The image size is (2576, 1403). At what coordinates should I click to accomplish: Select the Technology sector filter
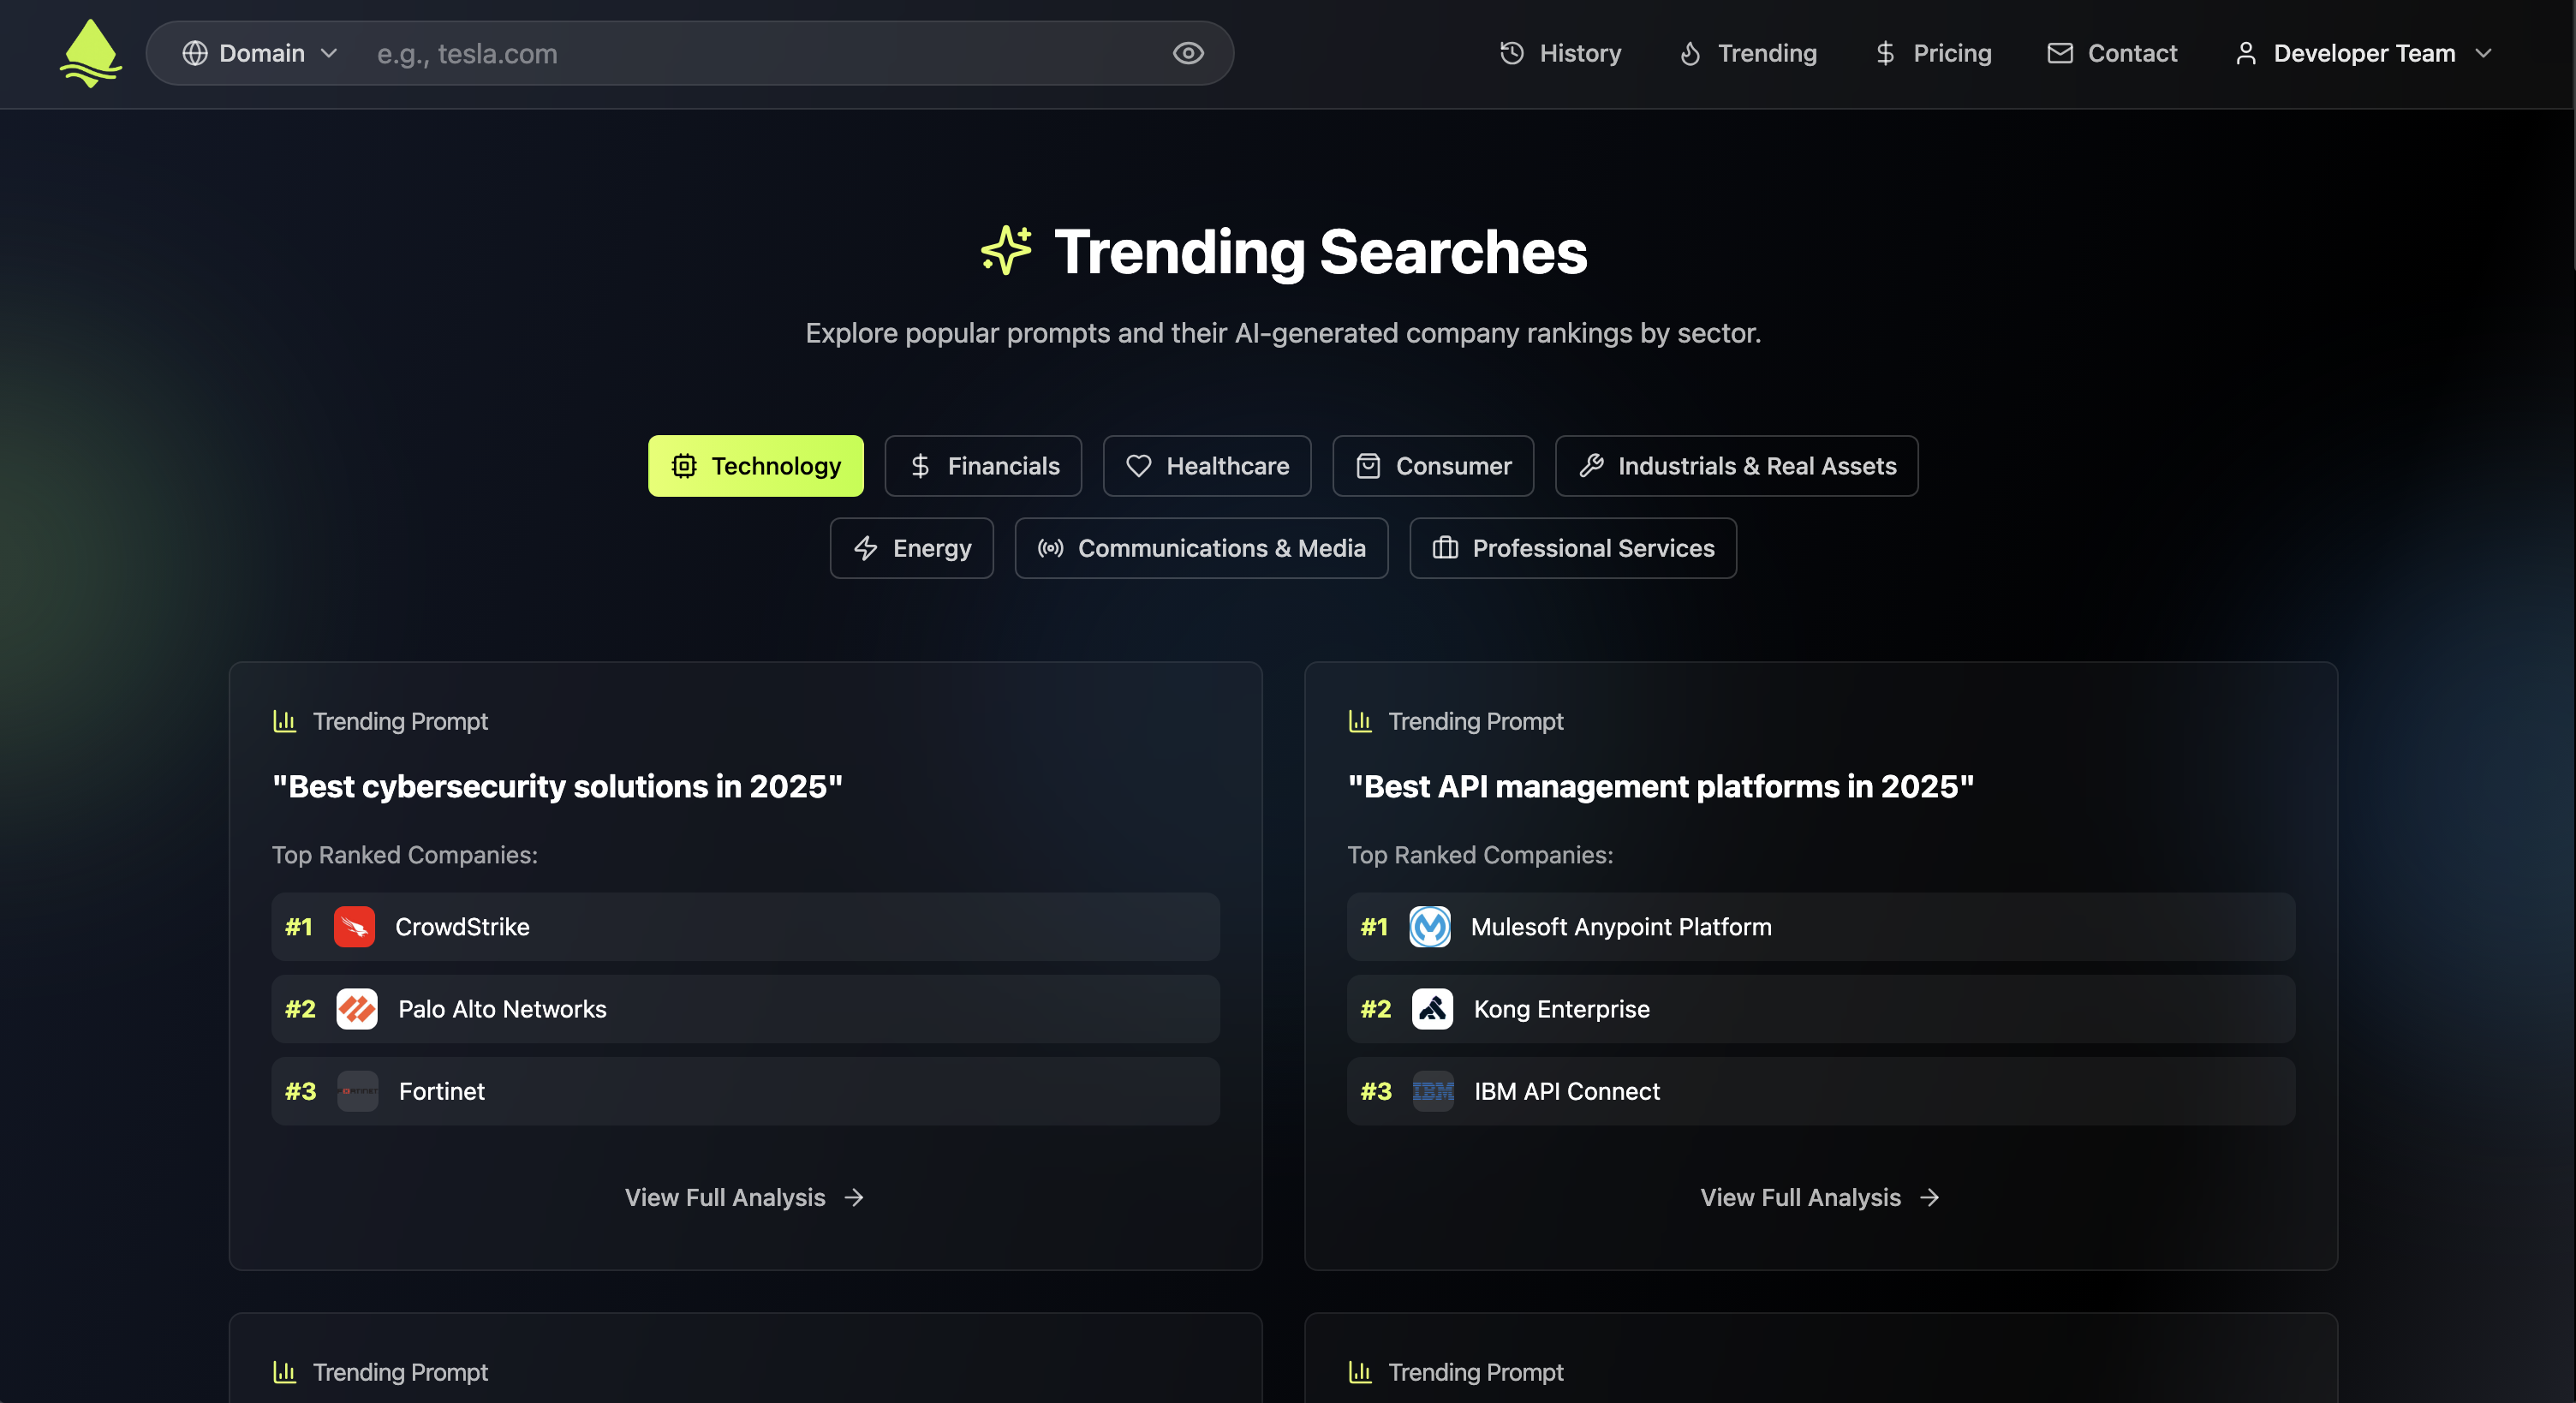(755, 466)
